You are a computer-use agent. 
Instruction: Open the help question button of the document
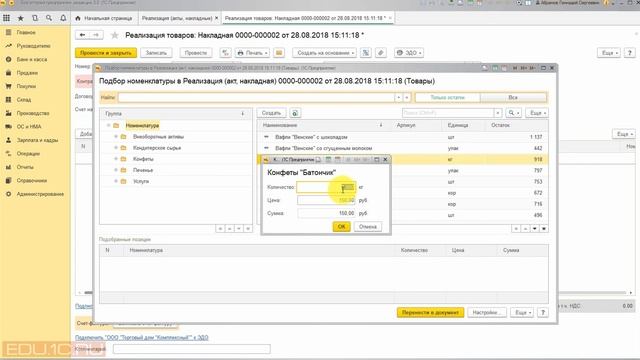click(629, 53)
